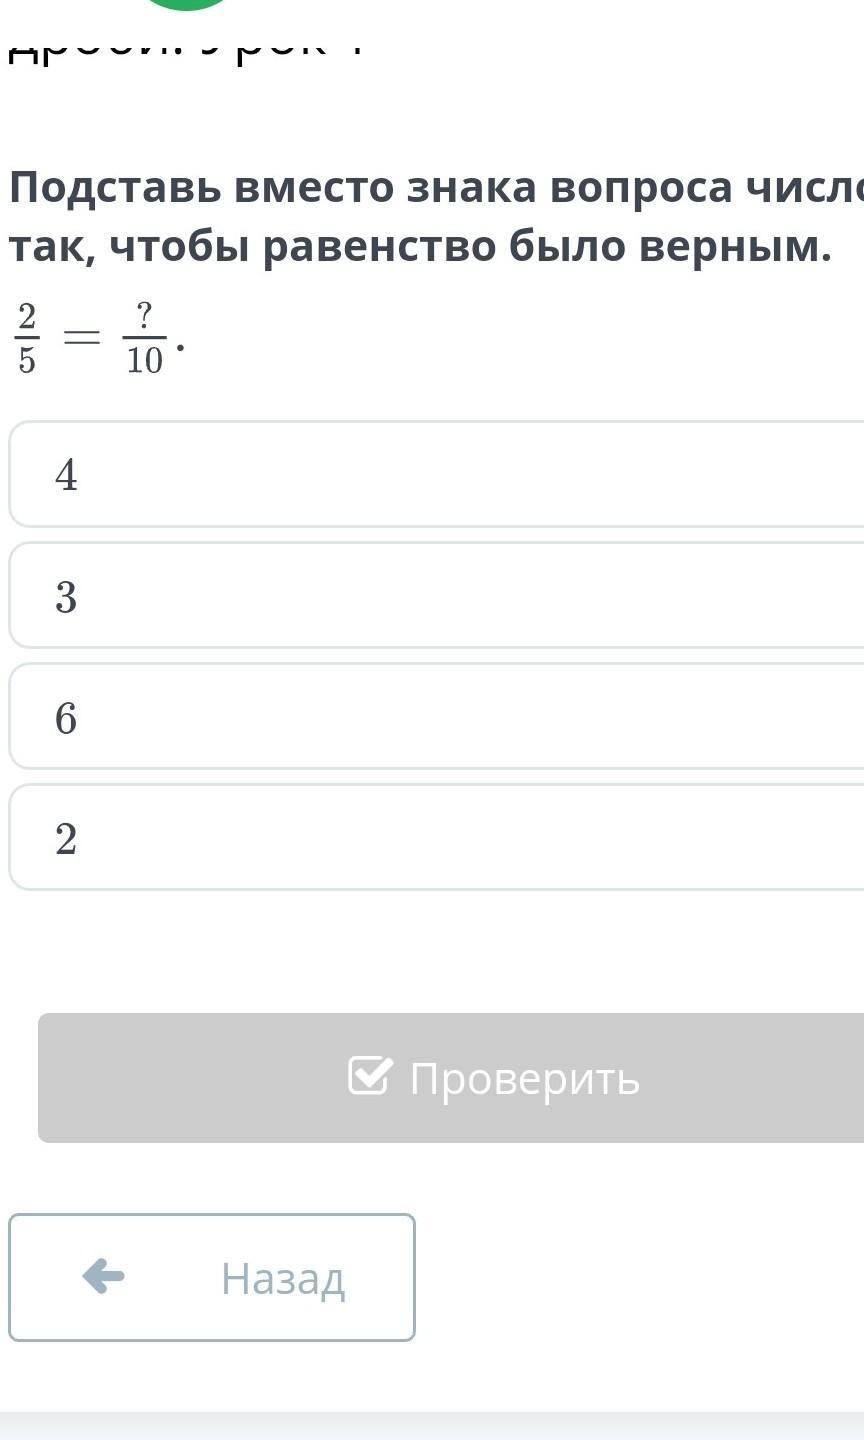Viewport: 864px width, 1440px height.
Task: Click the 'Назад' text label
Action: (283, 1278)
